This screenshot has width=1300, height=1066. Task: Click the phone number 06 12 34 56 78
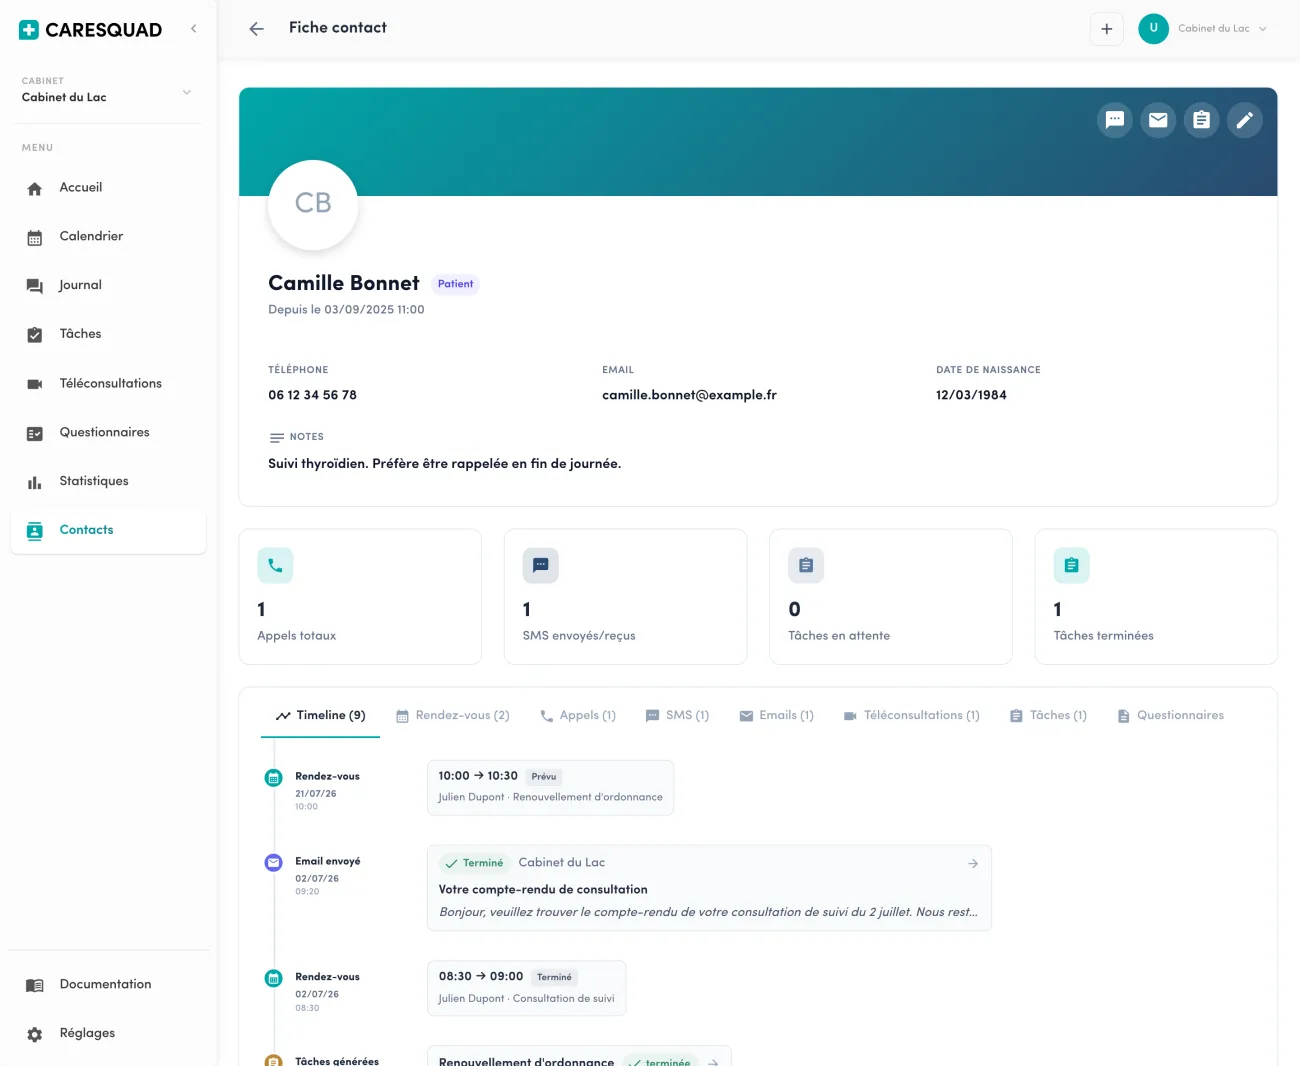(x=312, y=395)
